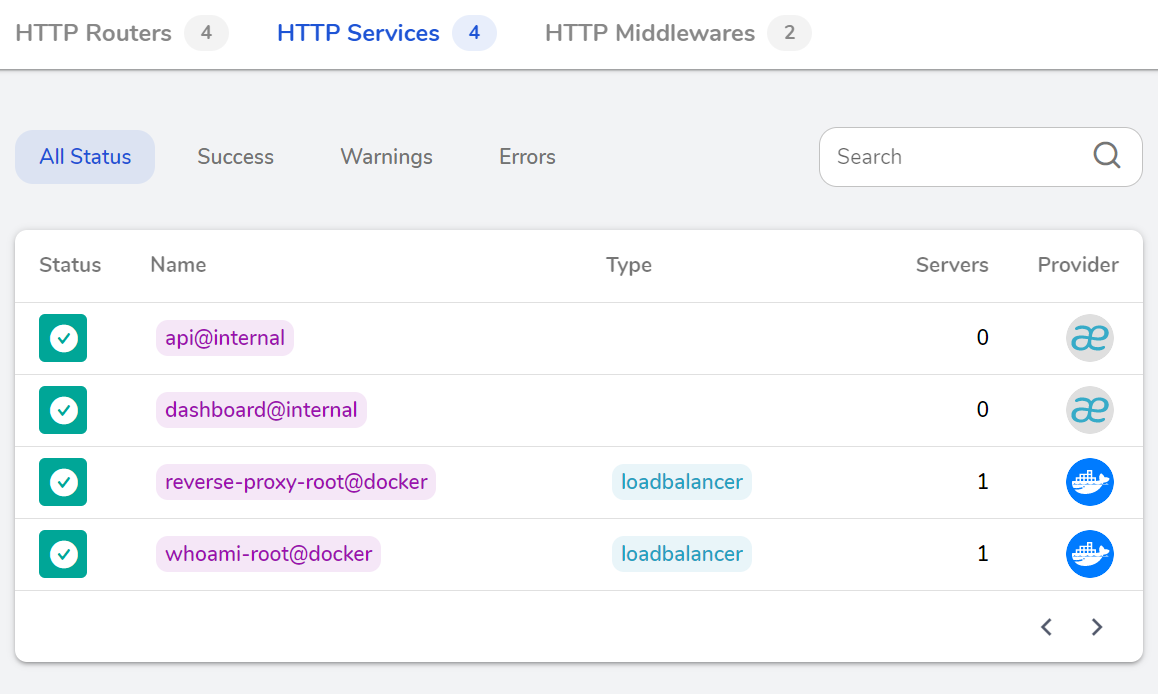
Task: Click the Docker whale icon for whoami-root
Action: 1089,554
